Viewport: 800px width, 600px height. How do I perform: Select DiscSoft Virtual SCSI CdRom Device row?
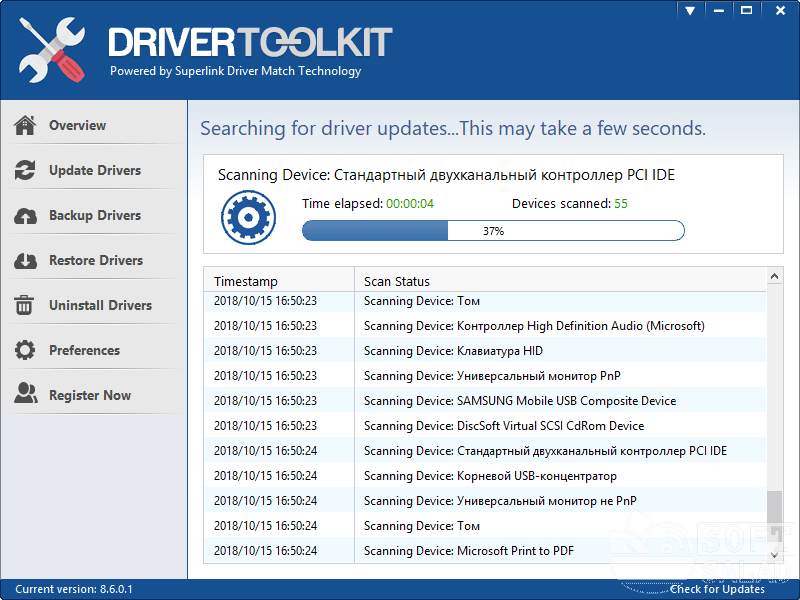(x=485, y=426)
